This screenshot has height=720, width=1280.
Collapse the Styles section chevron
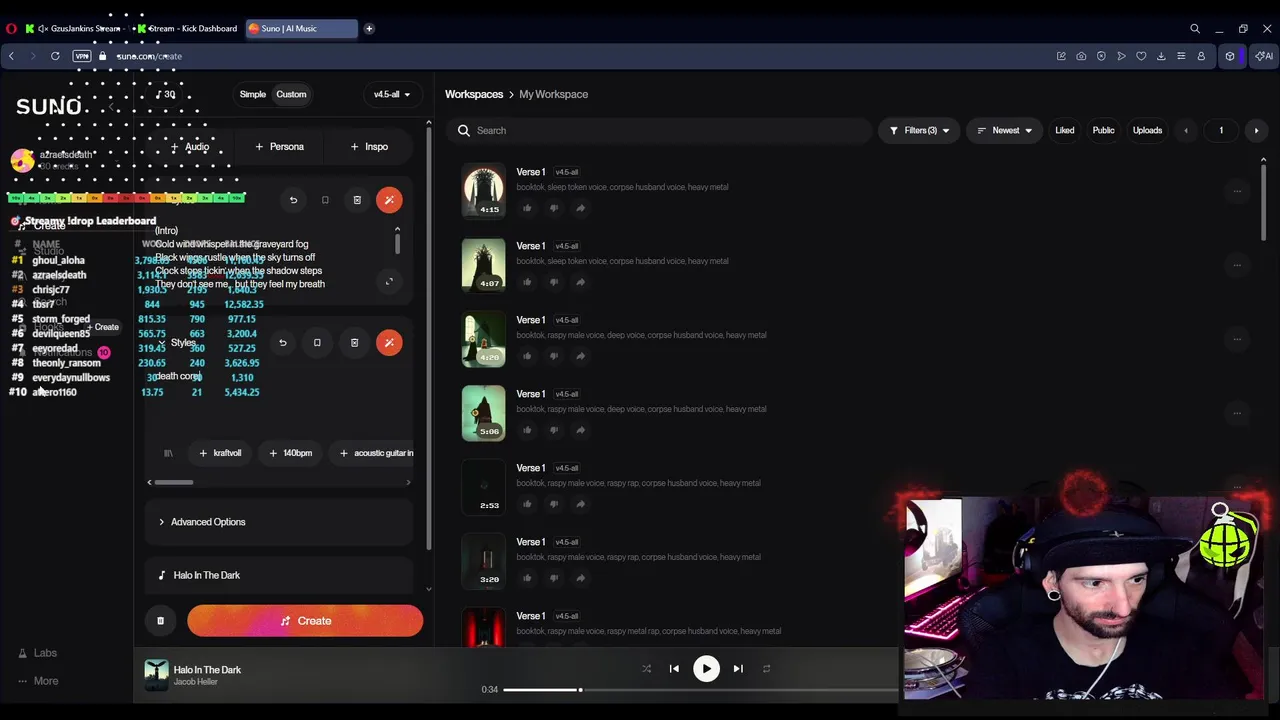(161, 343)
